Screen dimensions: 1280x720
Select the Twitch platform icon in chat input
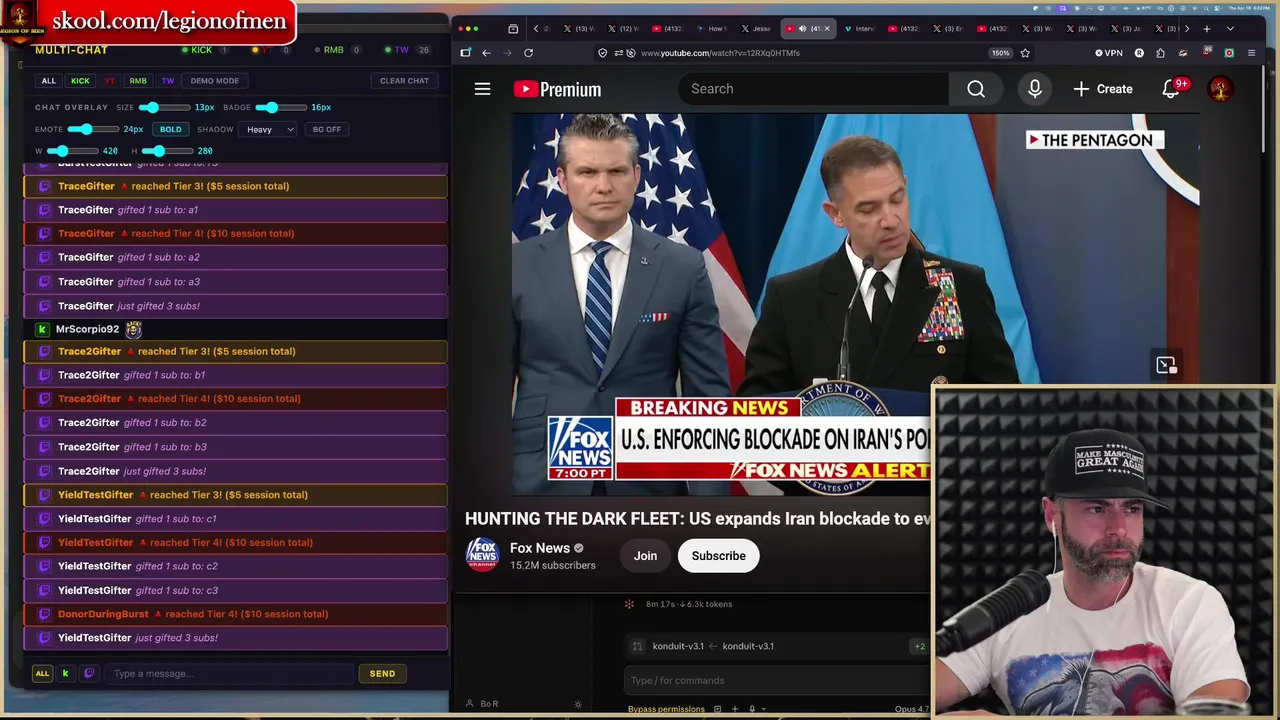89,673
